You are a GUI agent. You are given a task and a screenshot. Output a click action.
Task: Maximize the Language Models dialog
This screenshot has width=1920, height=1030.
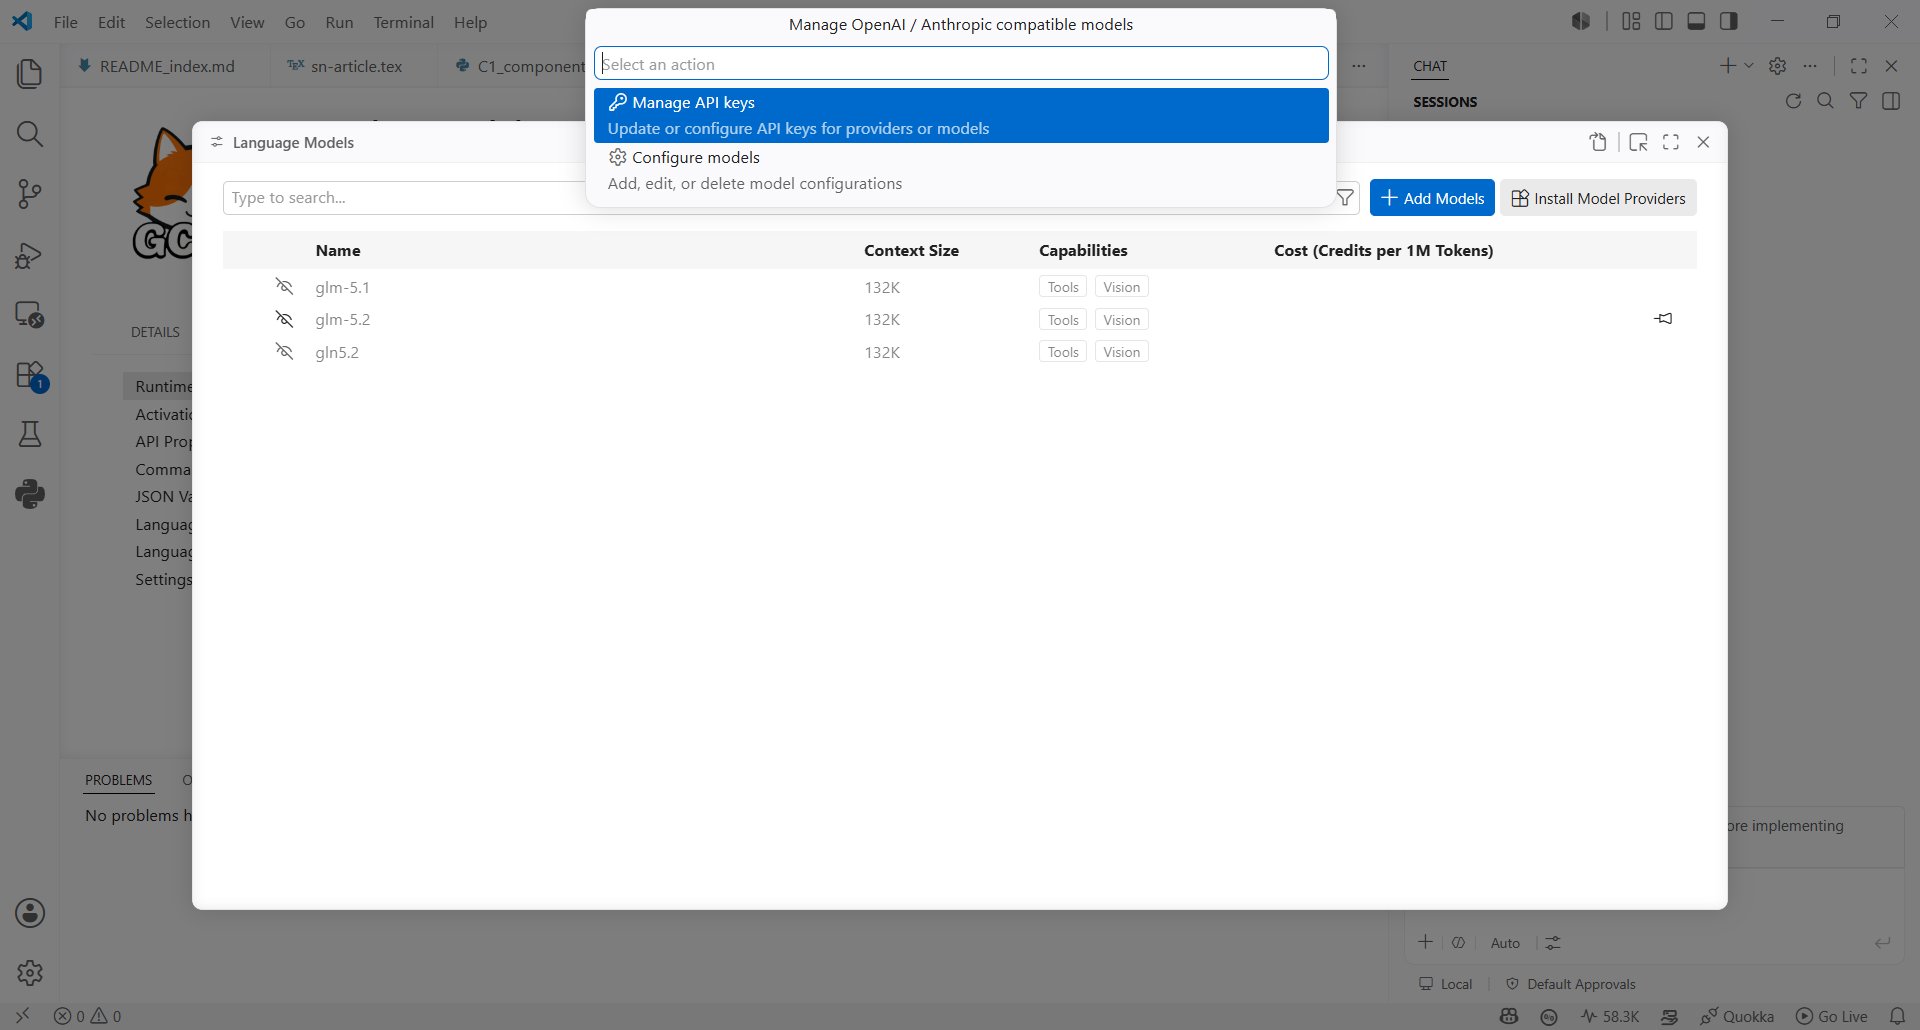click(x=1671, y=142)
